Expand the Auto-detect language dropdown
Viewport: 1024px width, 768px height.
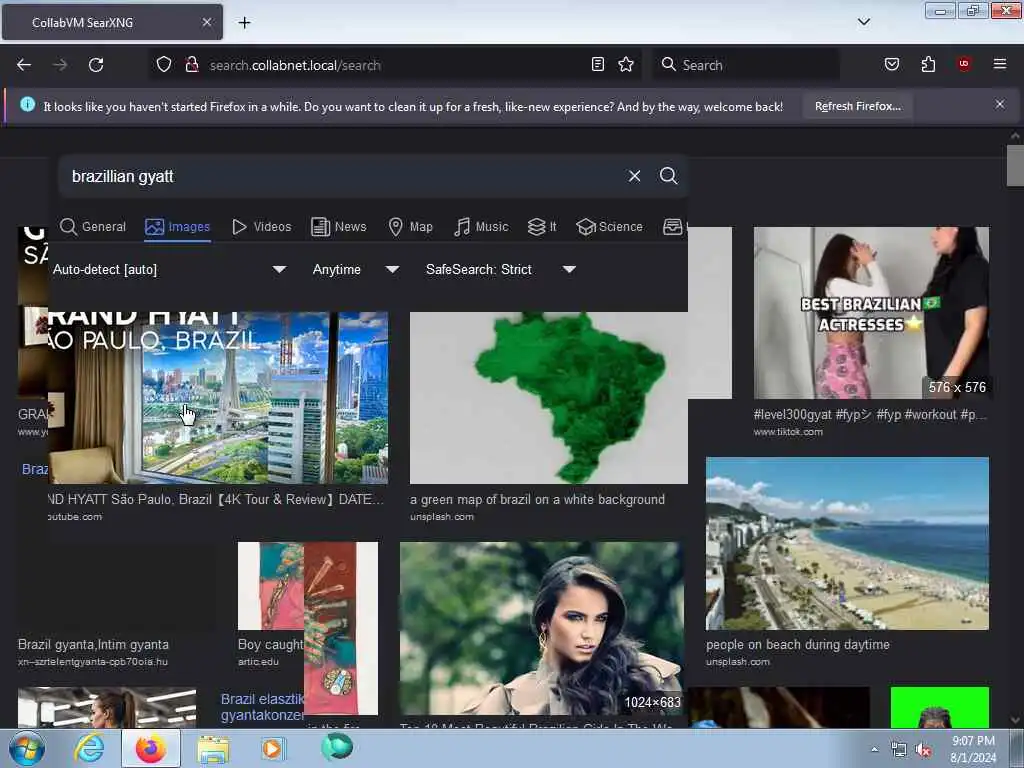click(169, 269)
